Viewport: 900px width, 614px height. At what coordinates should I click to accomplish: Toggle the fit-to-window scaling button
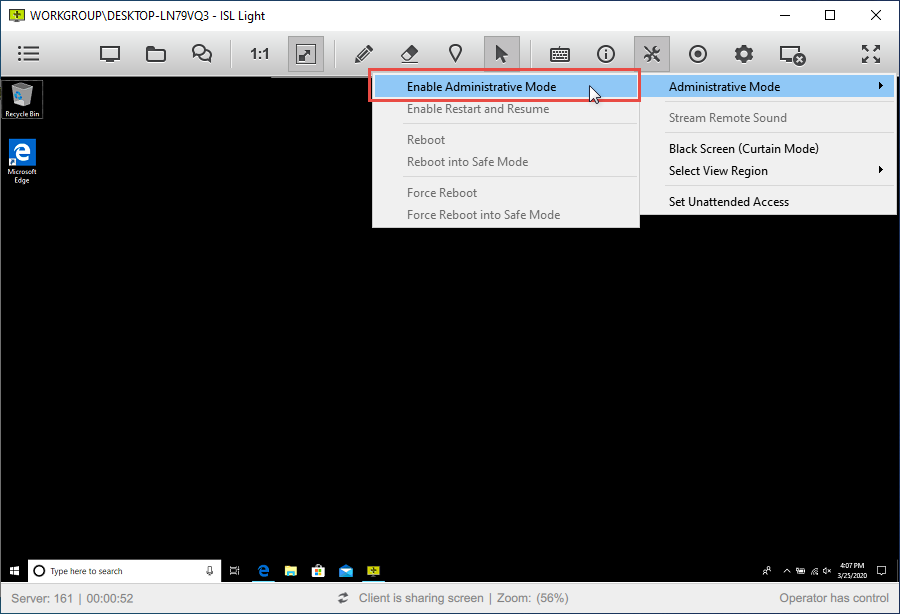coord(306,54)
